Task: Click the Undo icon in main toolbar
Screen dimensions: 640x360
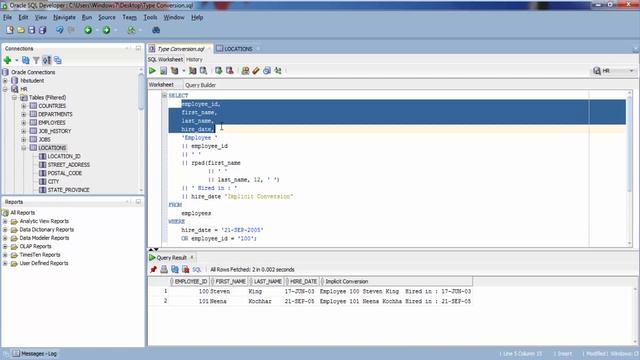Action: pos(60,30)
